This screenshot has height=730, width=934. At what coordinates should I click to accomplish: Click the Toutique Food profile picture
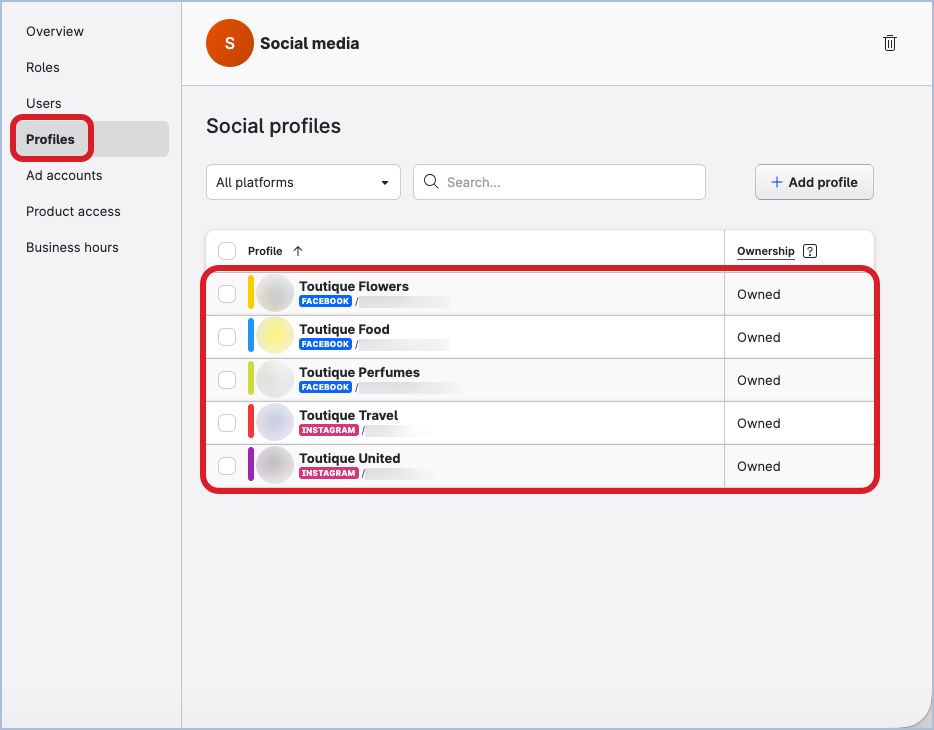pos(275,336)
